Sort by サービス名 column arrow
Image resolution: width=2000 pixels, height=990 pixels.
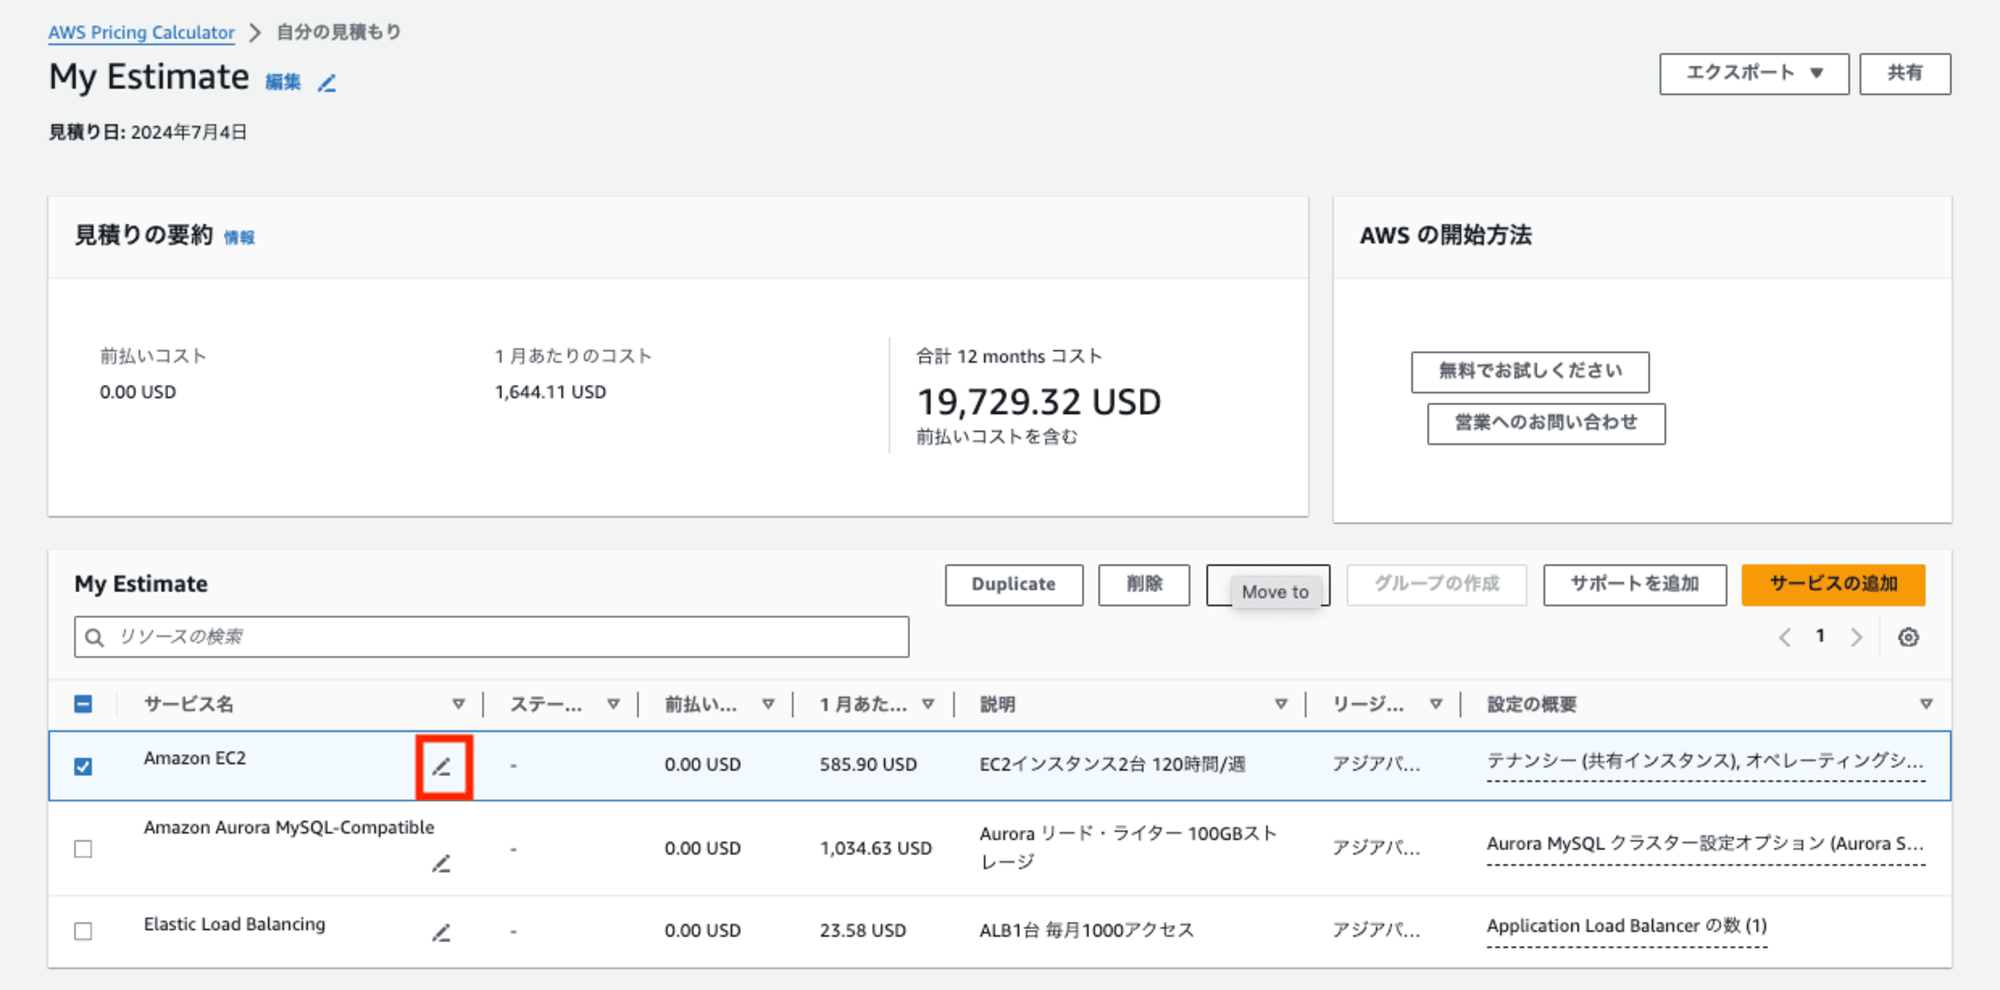[458, 704]
